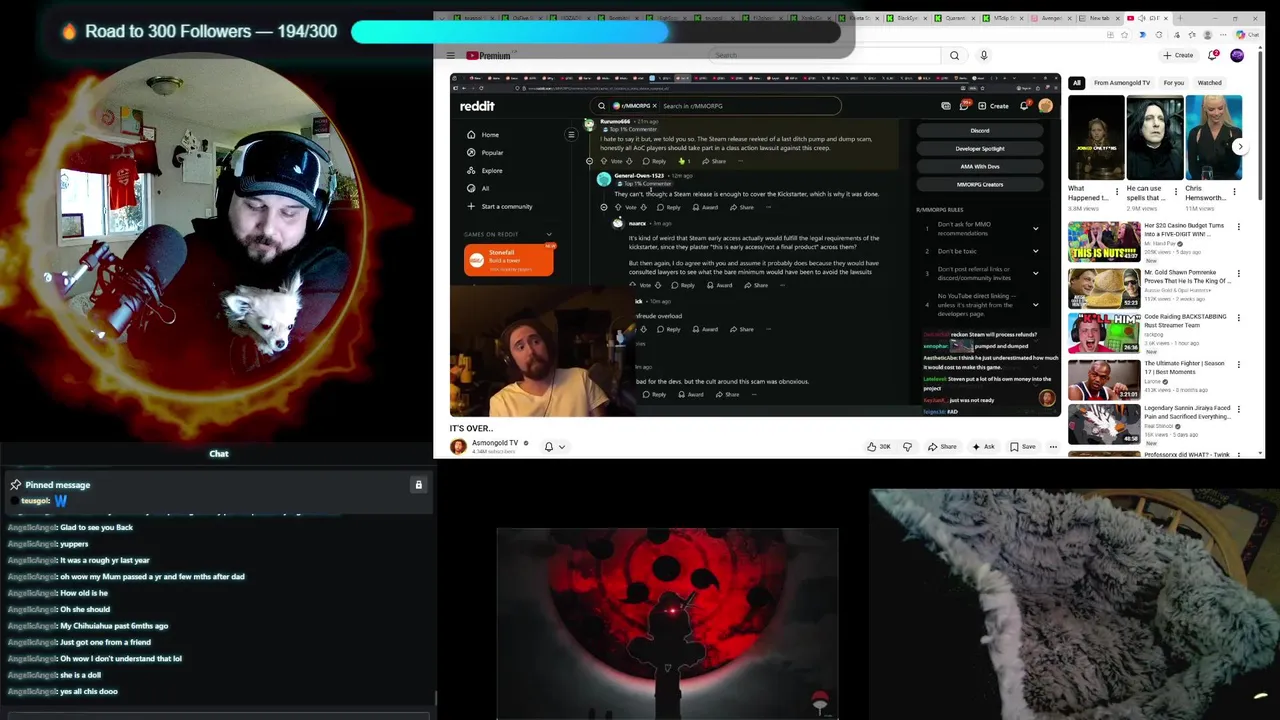Image resolution: width=1280 pixels, height=720 pixels.
Task: Open the Asmongold TV channel name link
Action: click(495, 443)
